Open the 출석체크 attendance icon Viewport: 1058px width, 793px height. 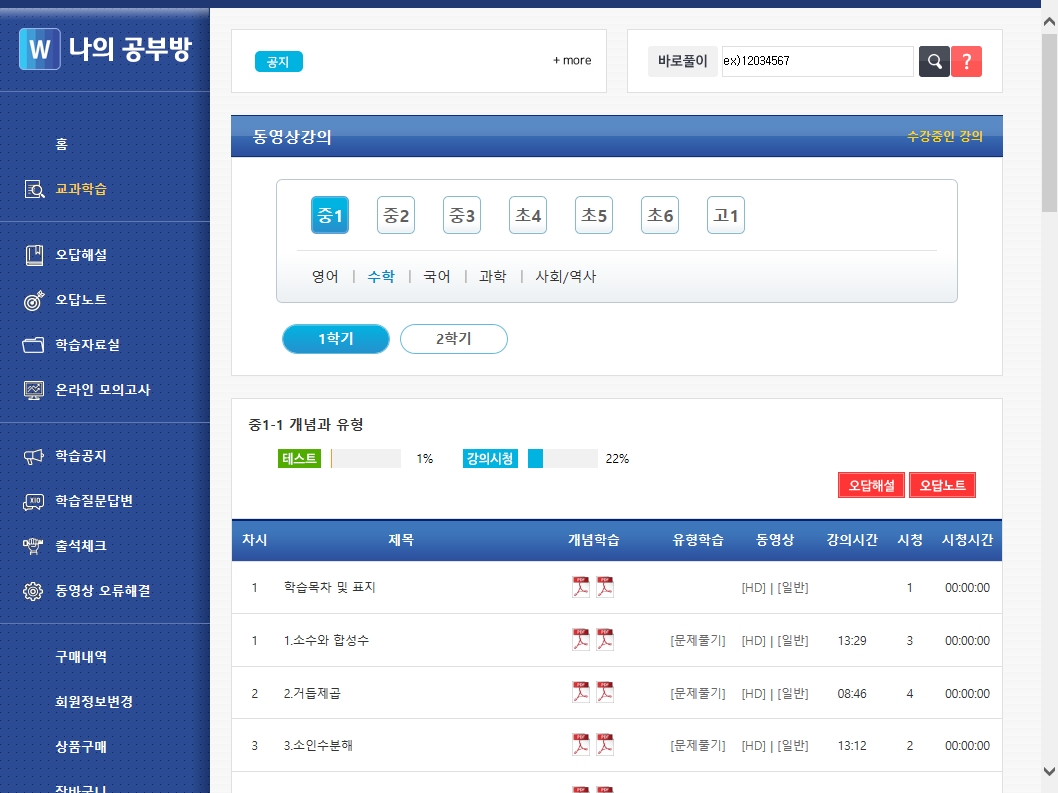(35, 545)
